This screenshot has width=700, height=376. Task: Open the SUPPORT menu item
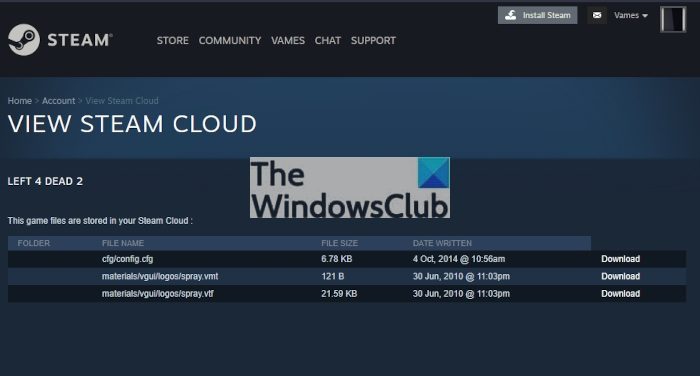pyautogui.click(x=373, y=41)
